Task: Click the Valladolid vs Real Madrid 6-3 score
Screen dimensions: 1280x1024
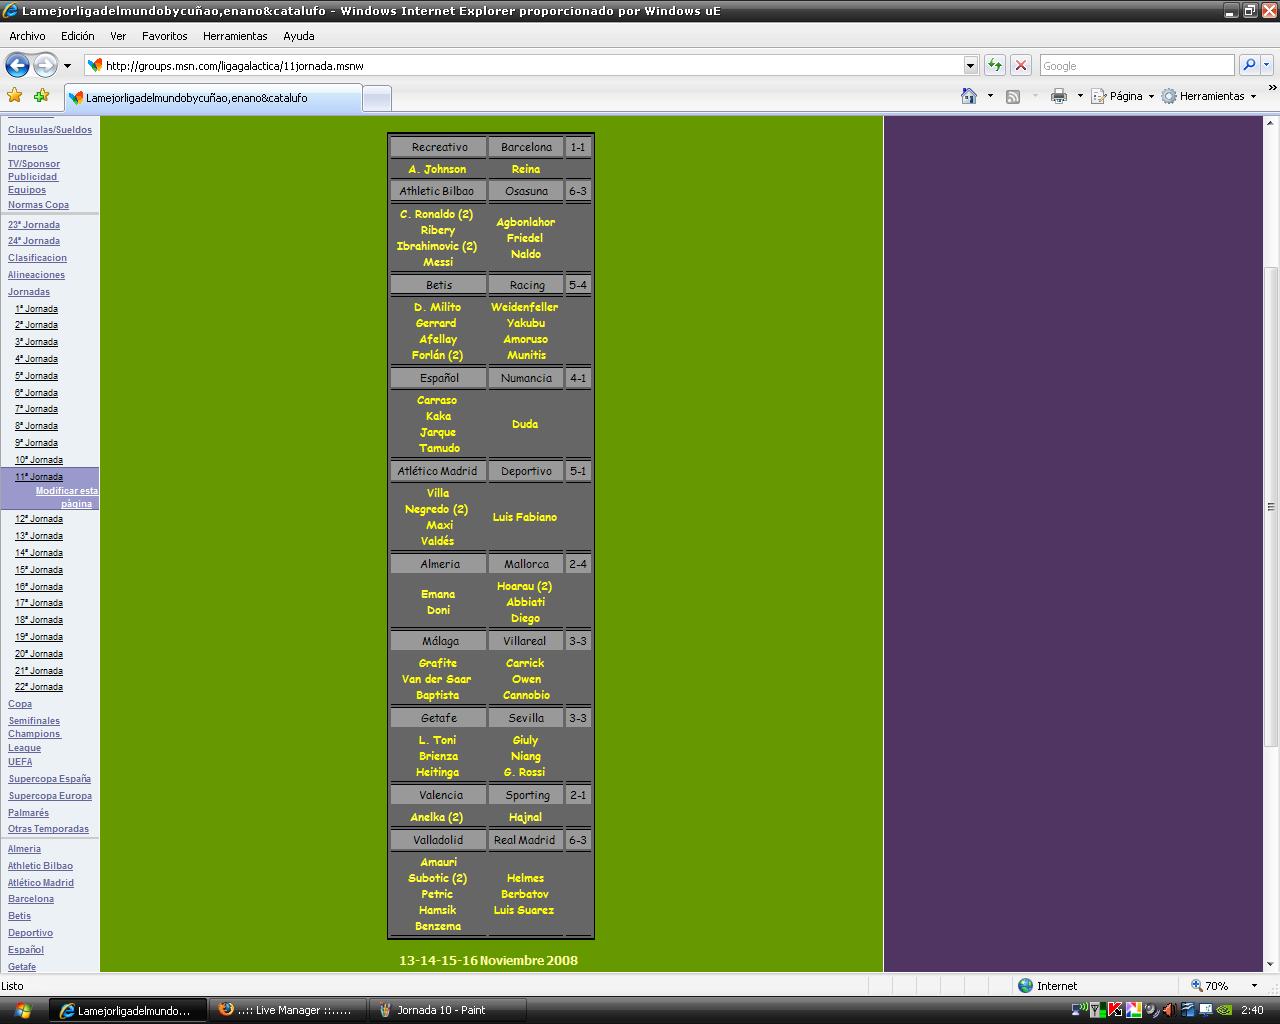Action: pos(578,840)
